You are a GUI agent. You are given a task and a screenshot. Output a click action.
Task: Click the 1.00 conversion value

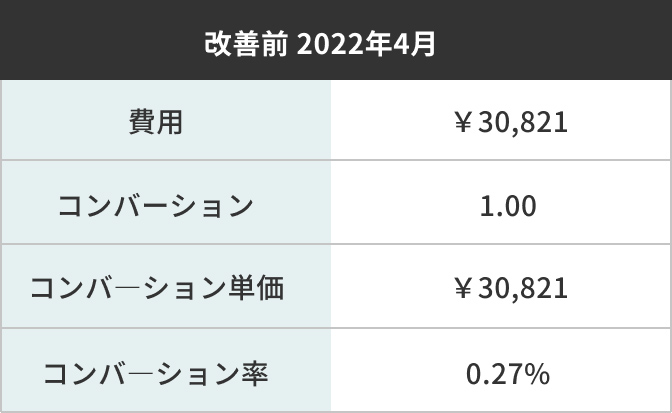[508, 206]
